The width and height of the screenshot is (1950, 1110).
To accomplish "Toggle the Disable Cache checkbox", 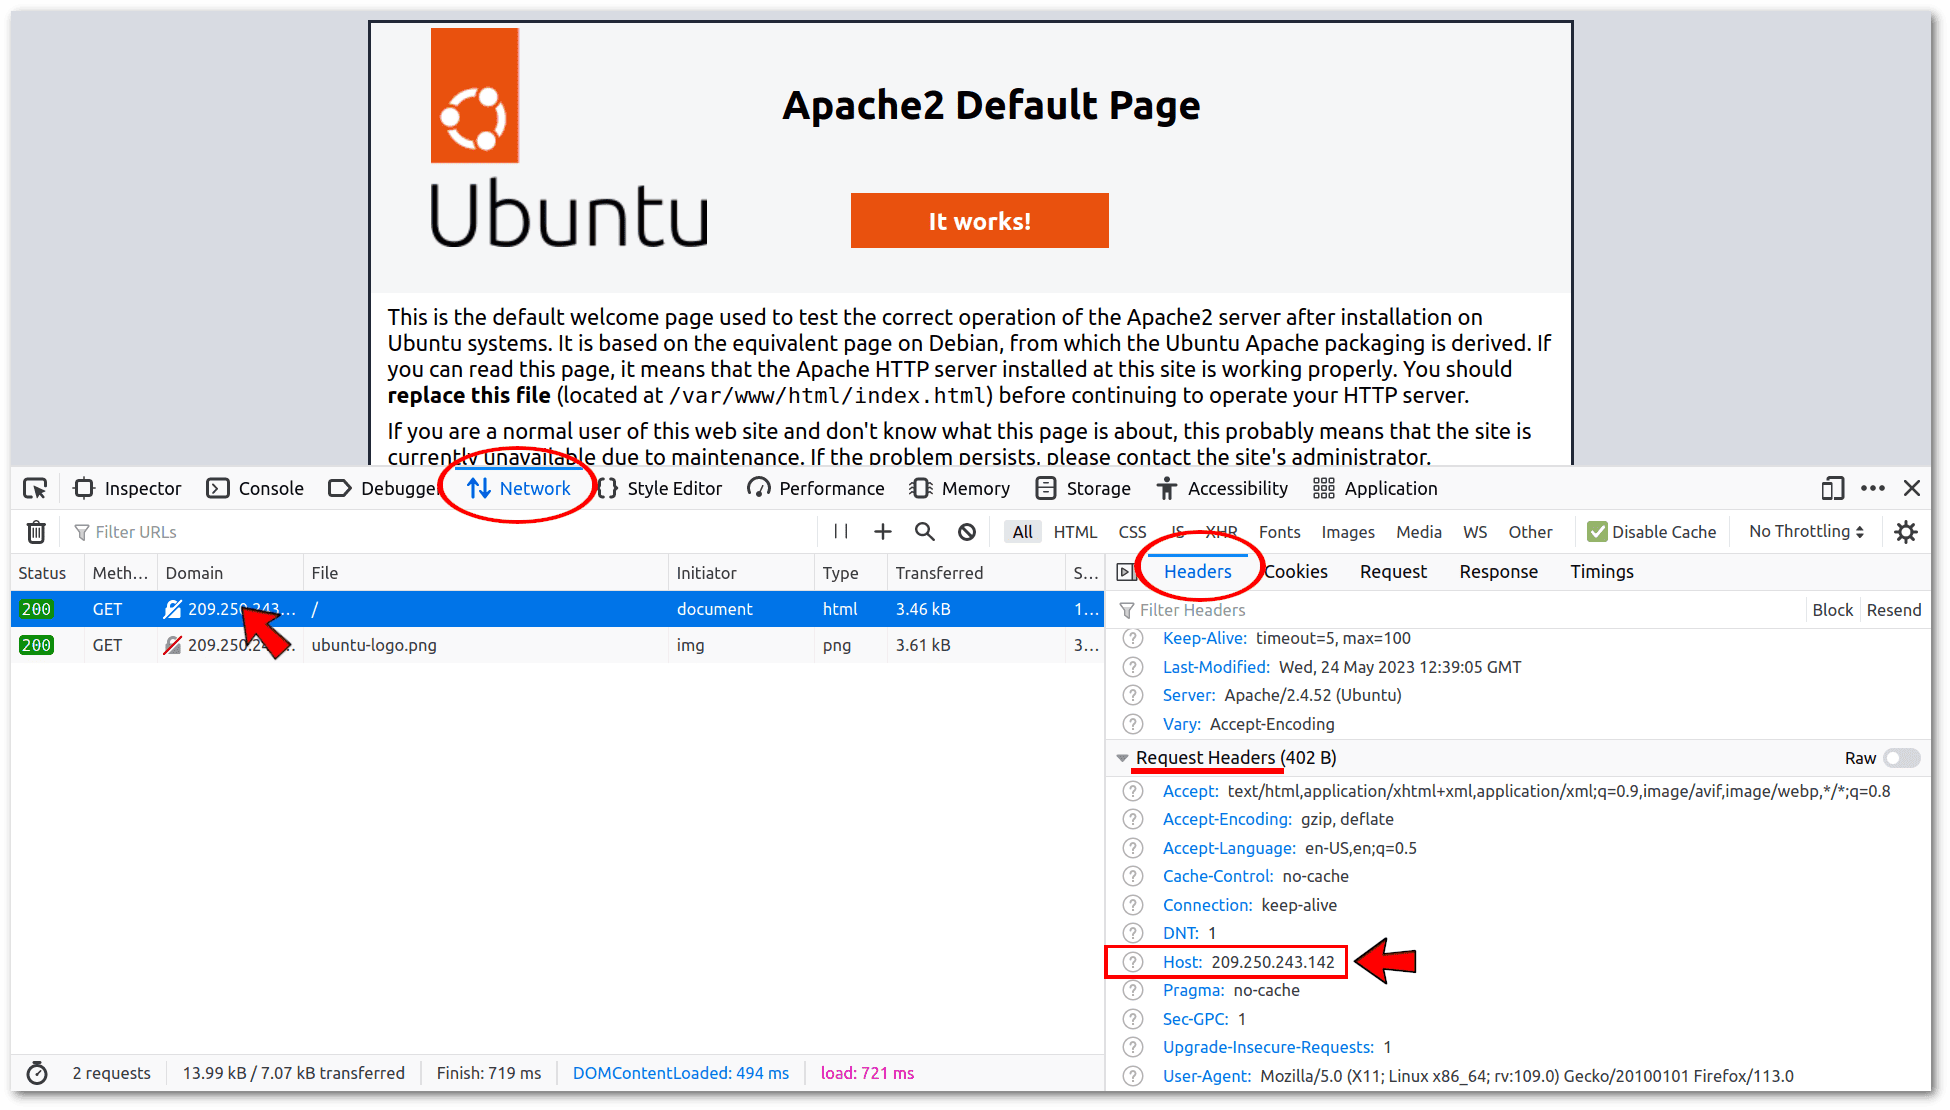I will point(1597,532).
